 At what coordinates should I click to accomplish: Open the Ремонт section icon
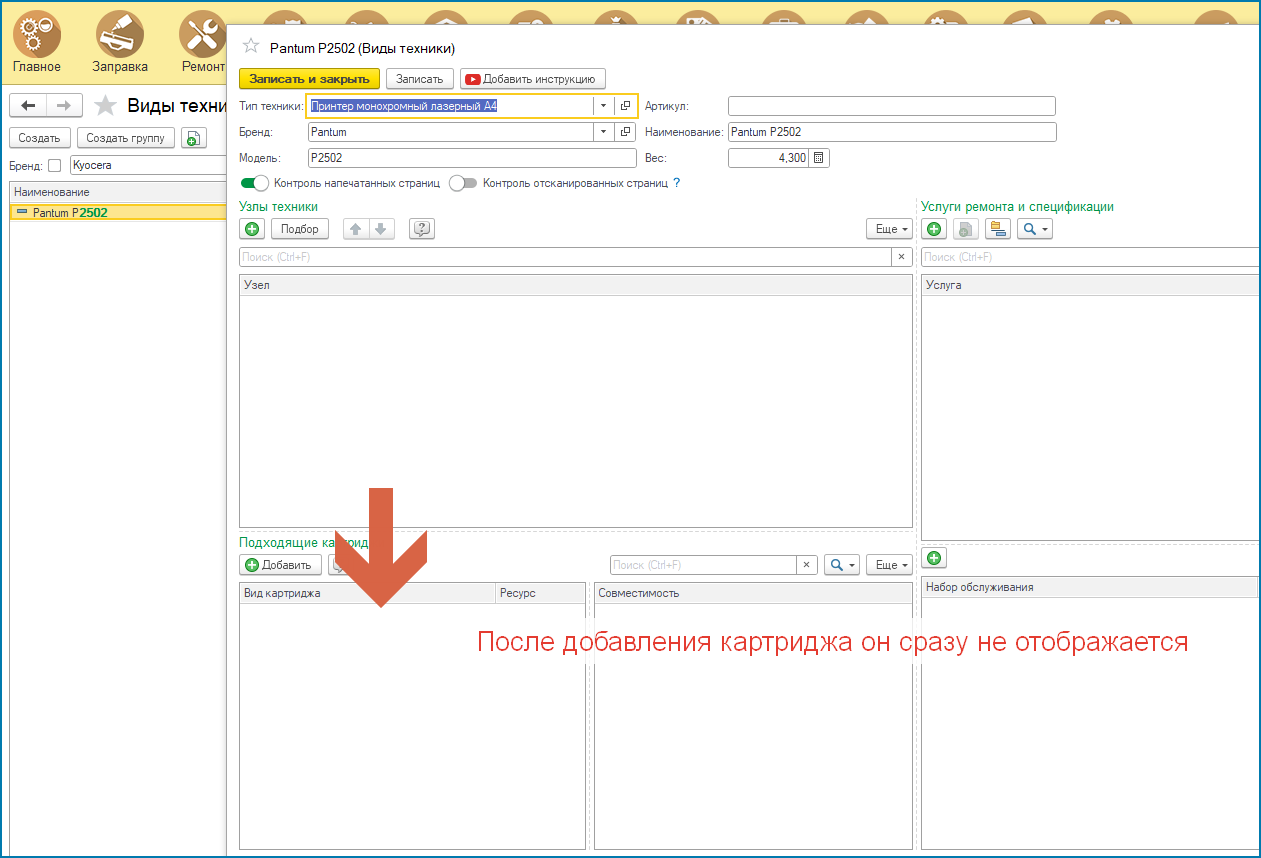[203, 35]
